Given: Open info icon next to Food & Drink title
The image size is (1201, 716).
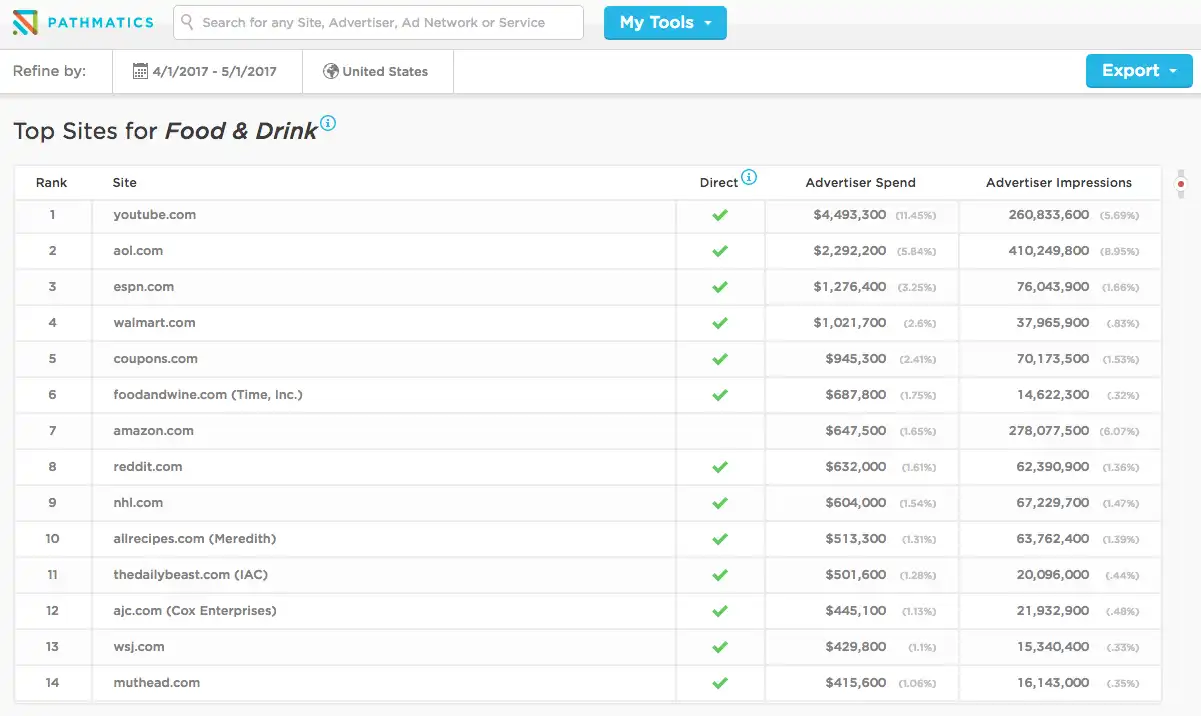Looking at the screenshot, I should pyautogui.click(x=328, y=124).
